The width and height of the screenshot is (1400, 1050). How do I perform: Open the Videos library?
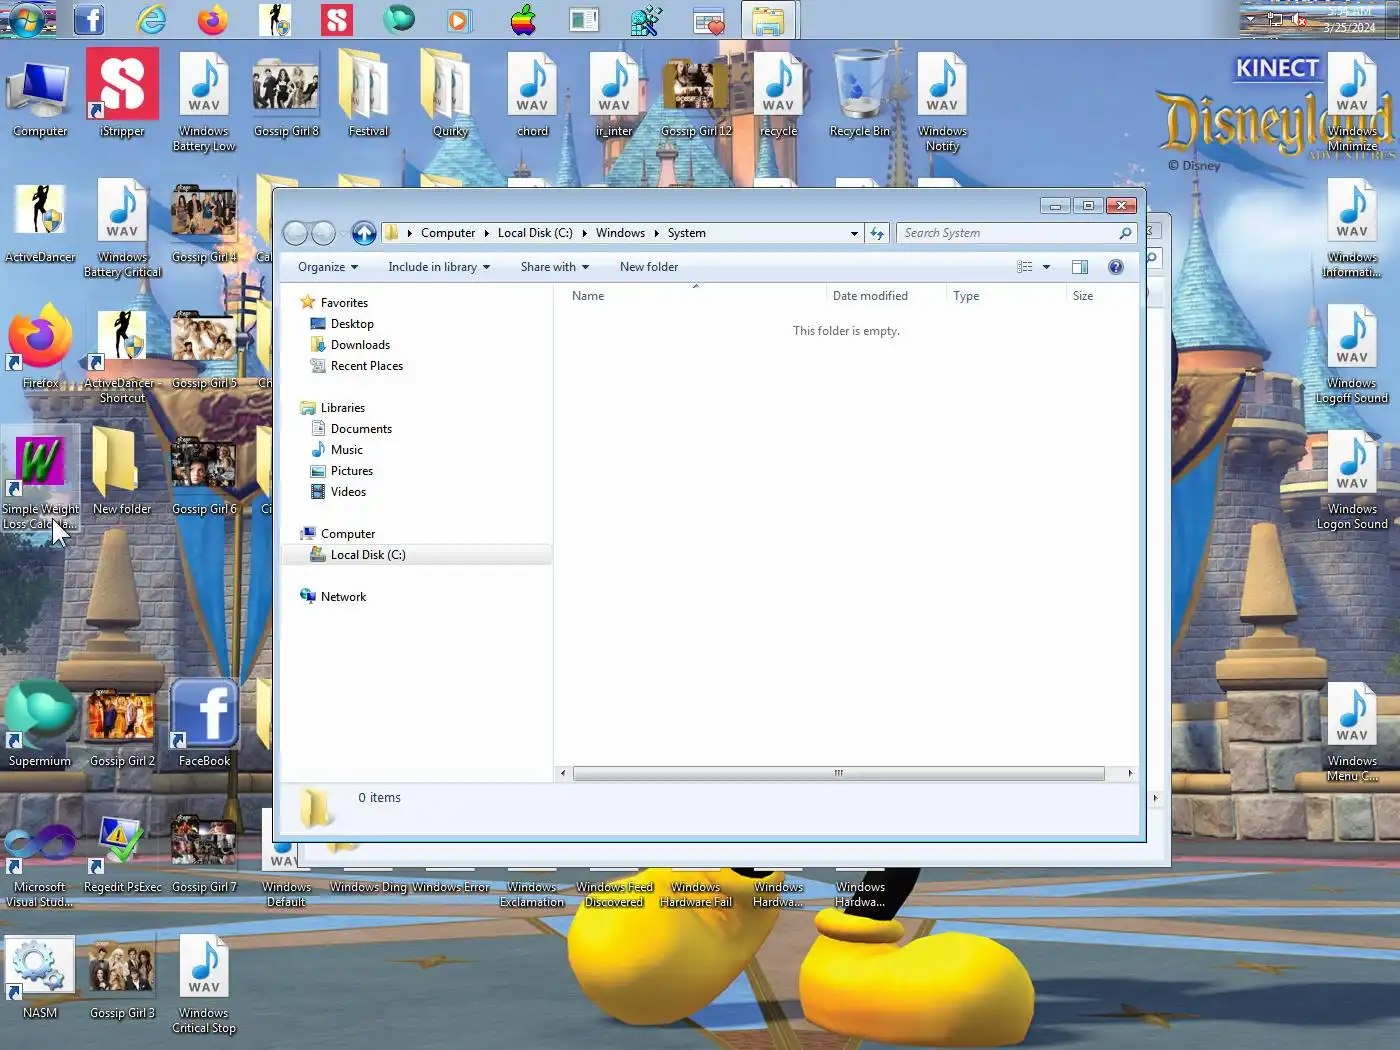click(348, 492)
